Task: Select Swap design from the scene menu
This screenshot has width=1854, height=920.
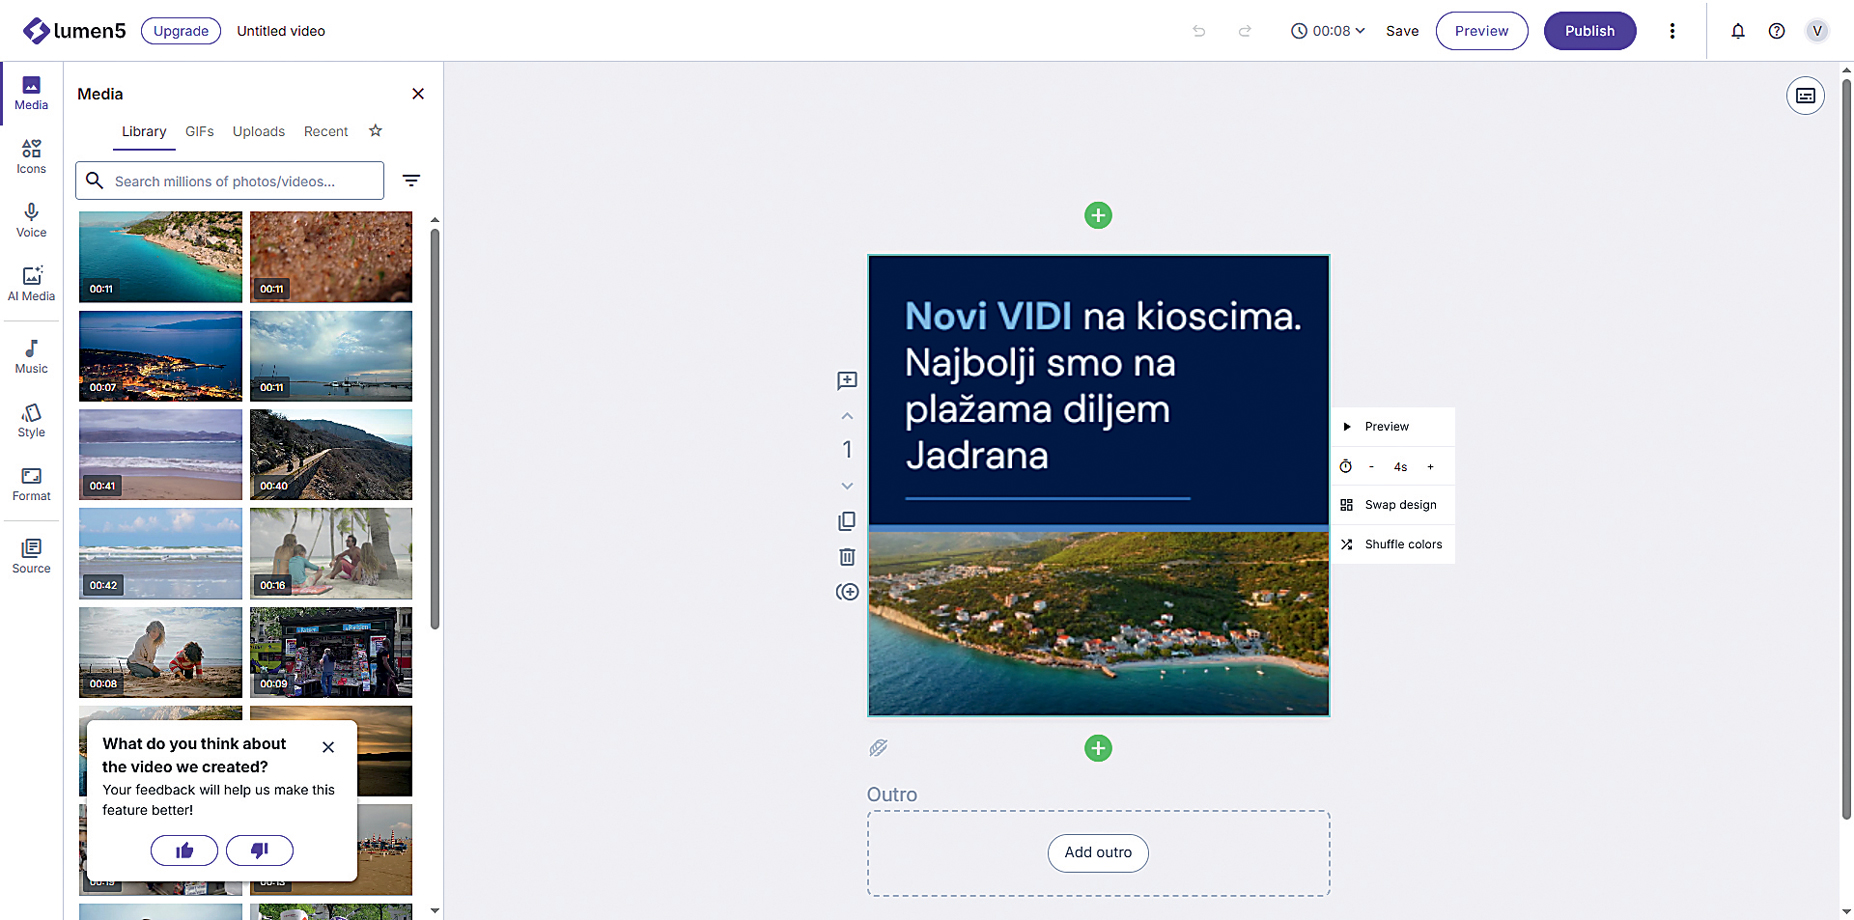Action: [x=1393, y=505]
